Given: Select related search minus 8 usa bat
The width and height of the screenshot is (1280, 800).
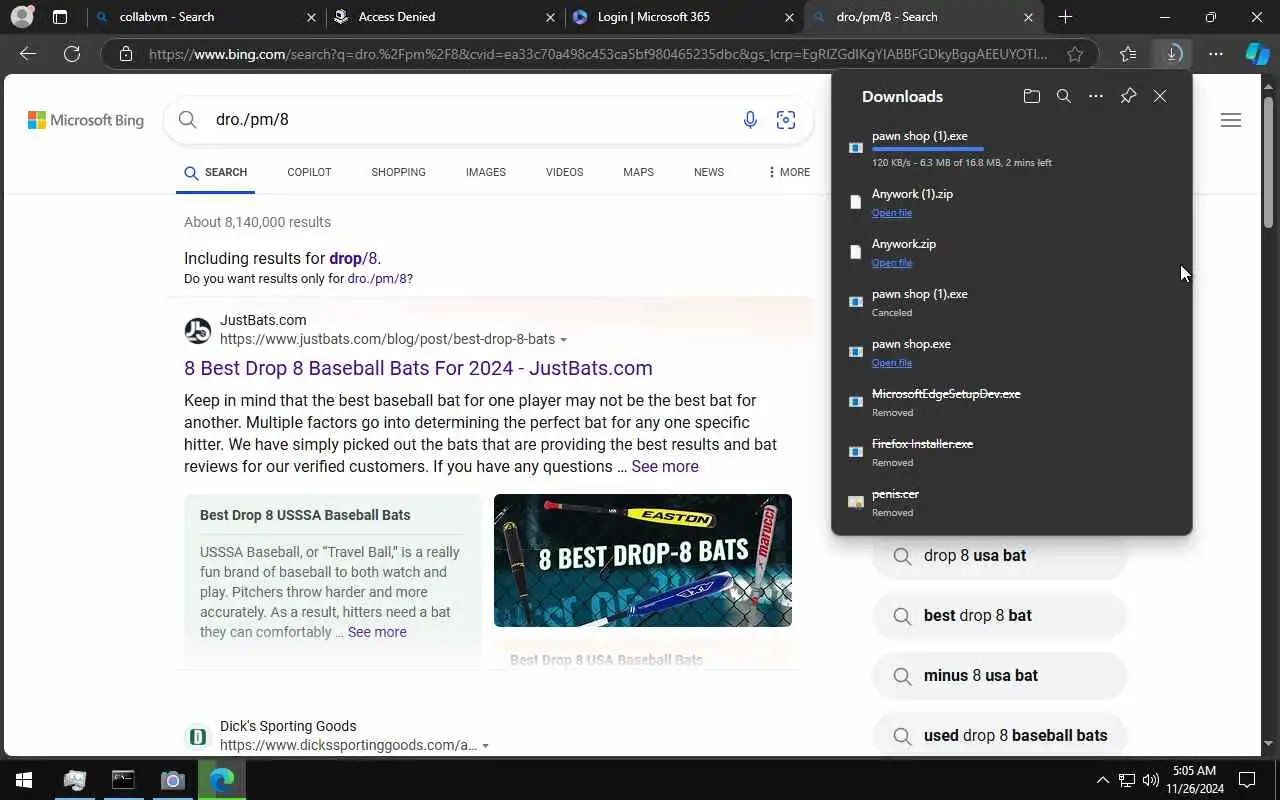Looking at the screenshot, I should click(999, 675).
